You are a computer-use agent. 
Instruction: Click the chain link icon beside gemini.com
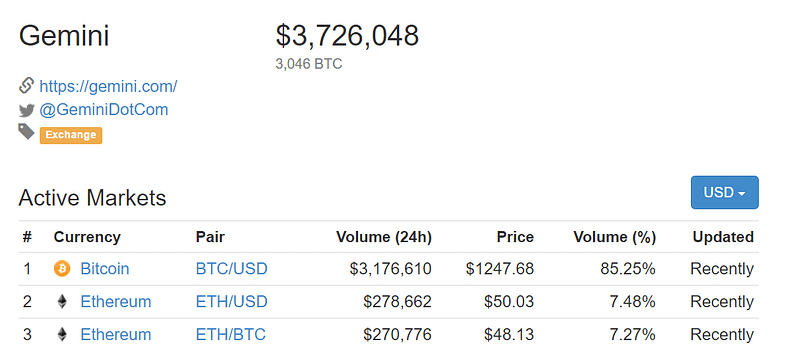(27, 86)
